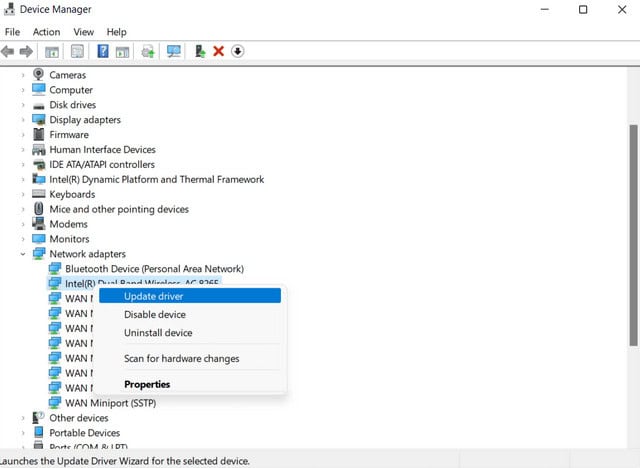
Task: Choose Uninstall device from context menu
Action: pos(190,333)
